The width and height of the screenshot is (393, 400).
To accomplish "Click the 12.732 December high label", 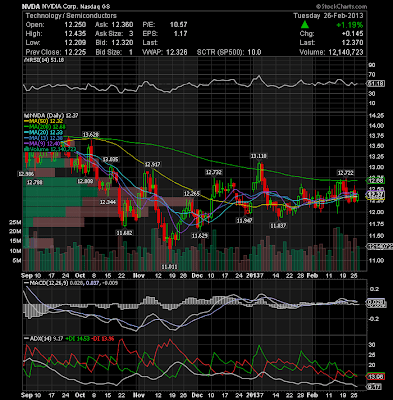I will click(213, 172).
